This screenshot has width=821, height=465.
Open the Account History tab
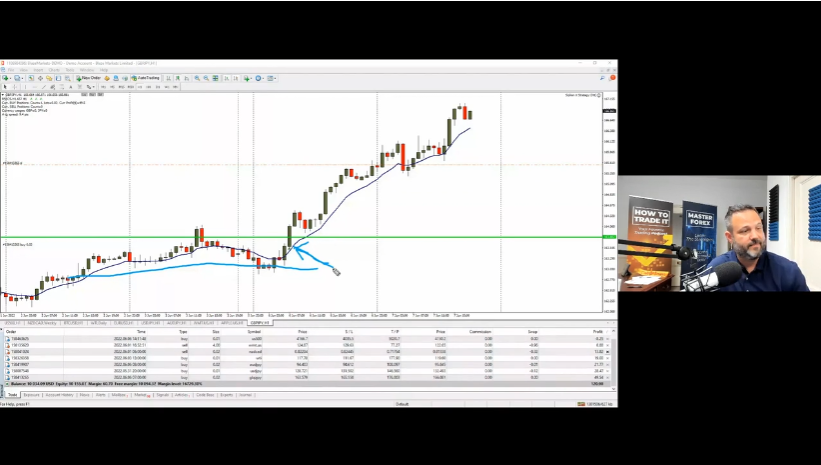(60, 395)
